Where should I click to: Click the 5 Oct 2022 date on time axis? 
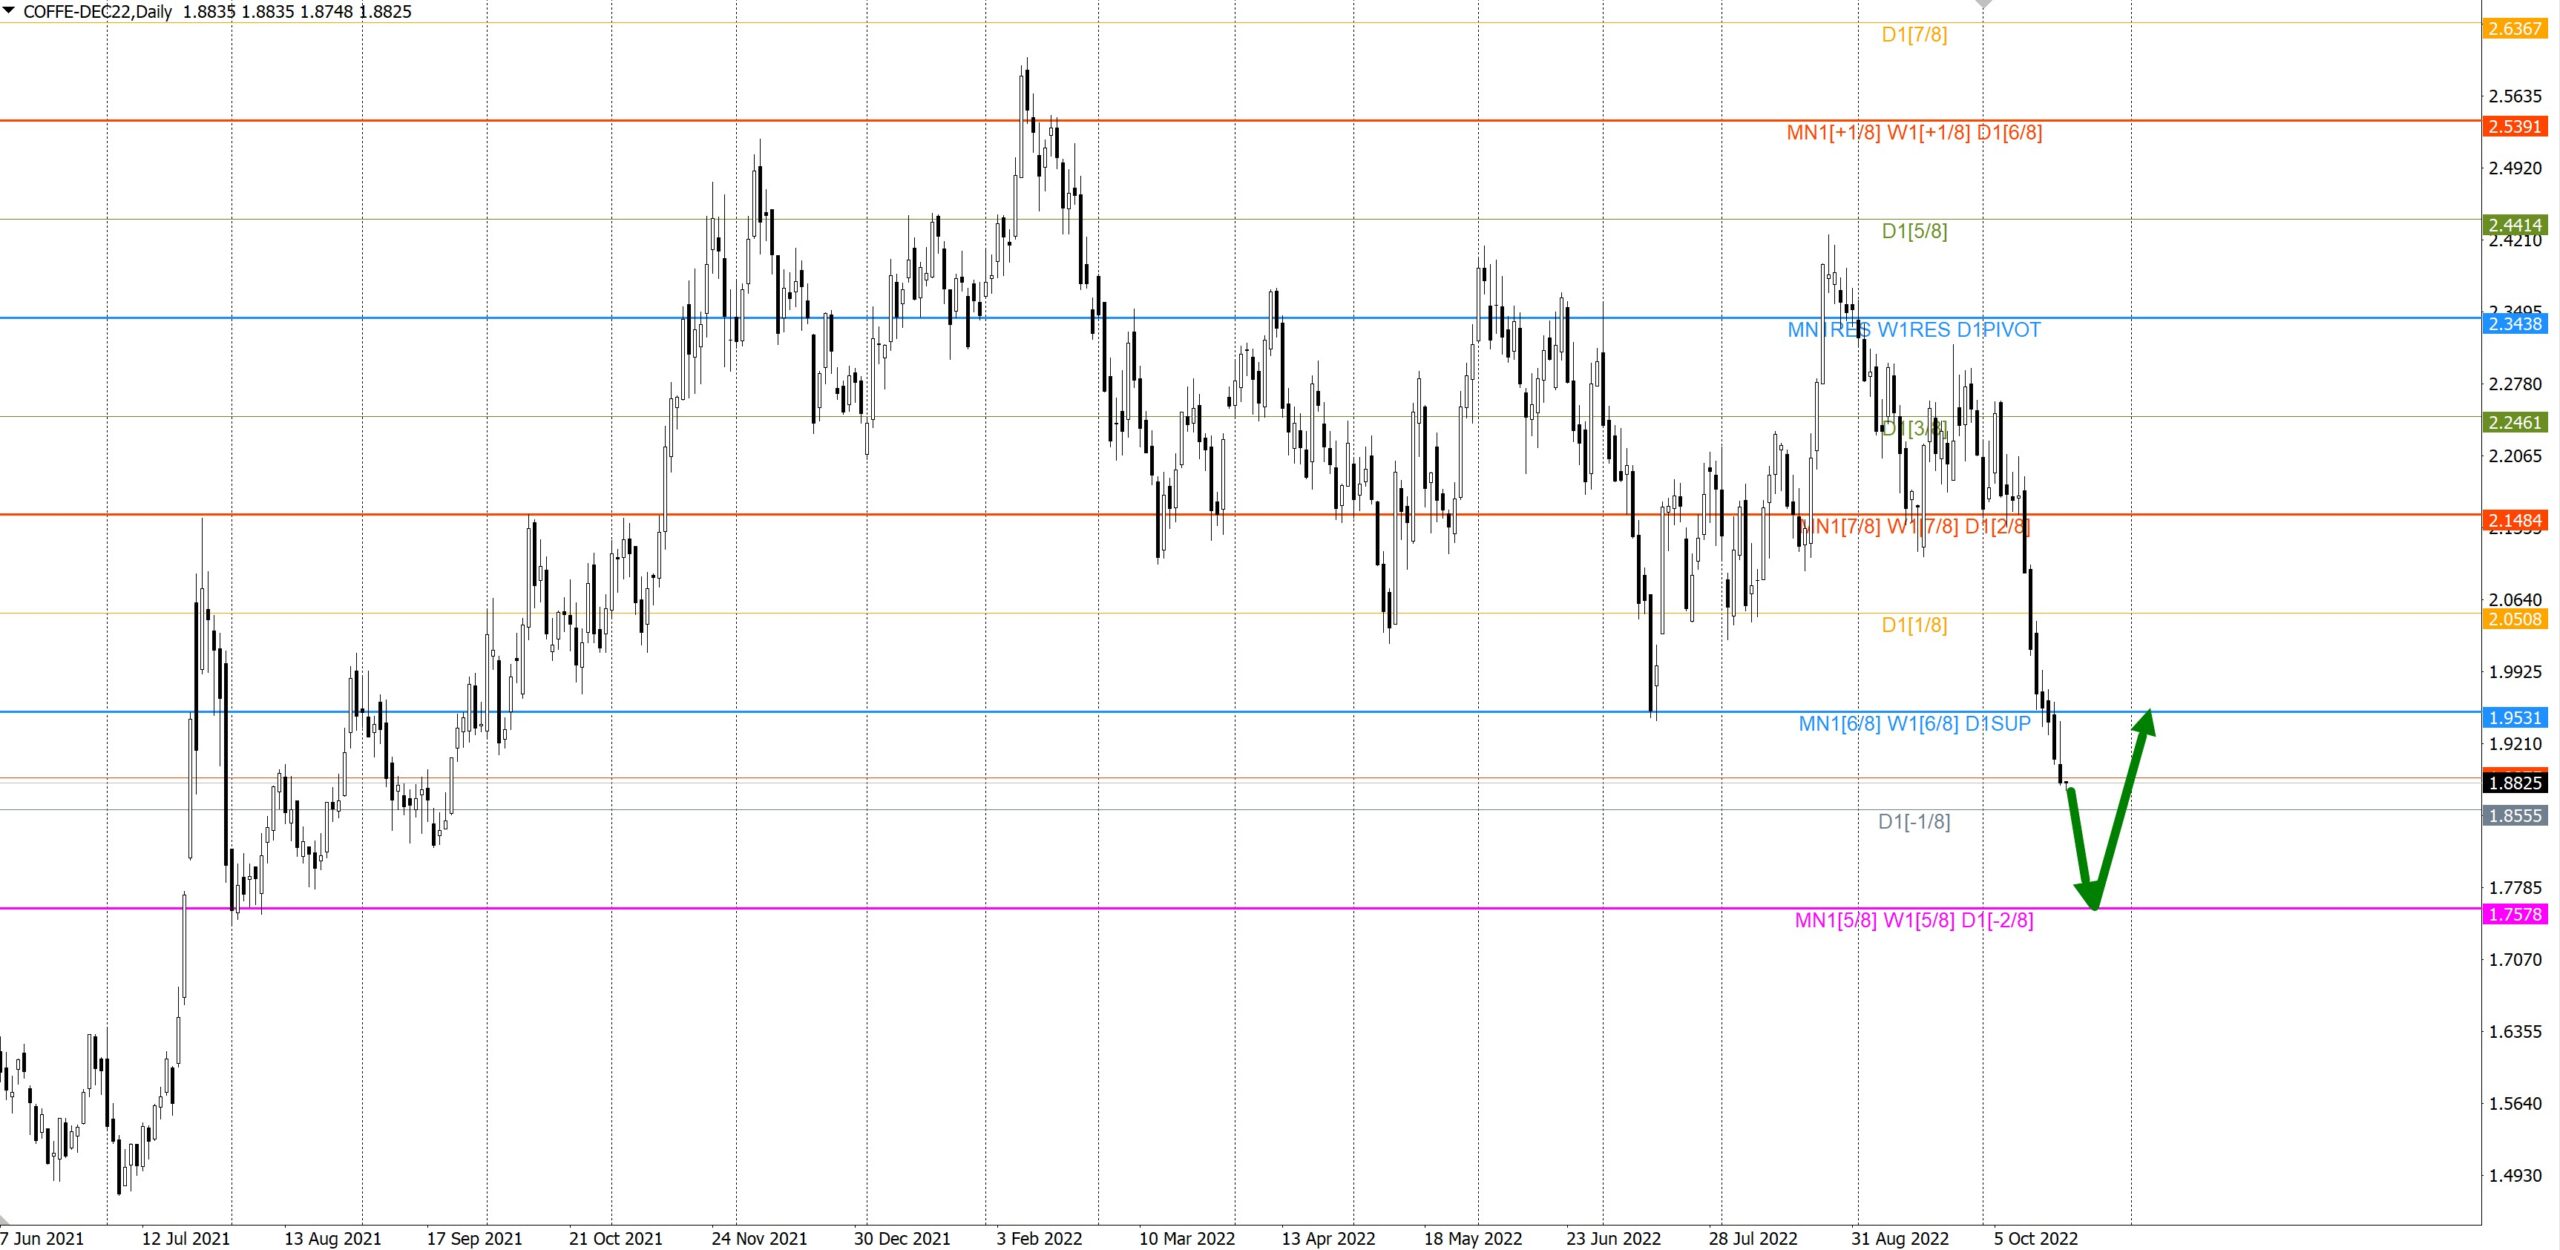pos(2035,1238)
